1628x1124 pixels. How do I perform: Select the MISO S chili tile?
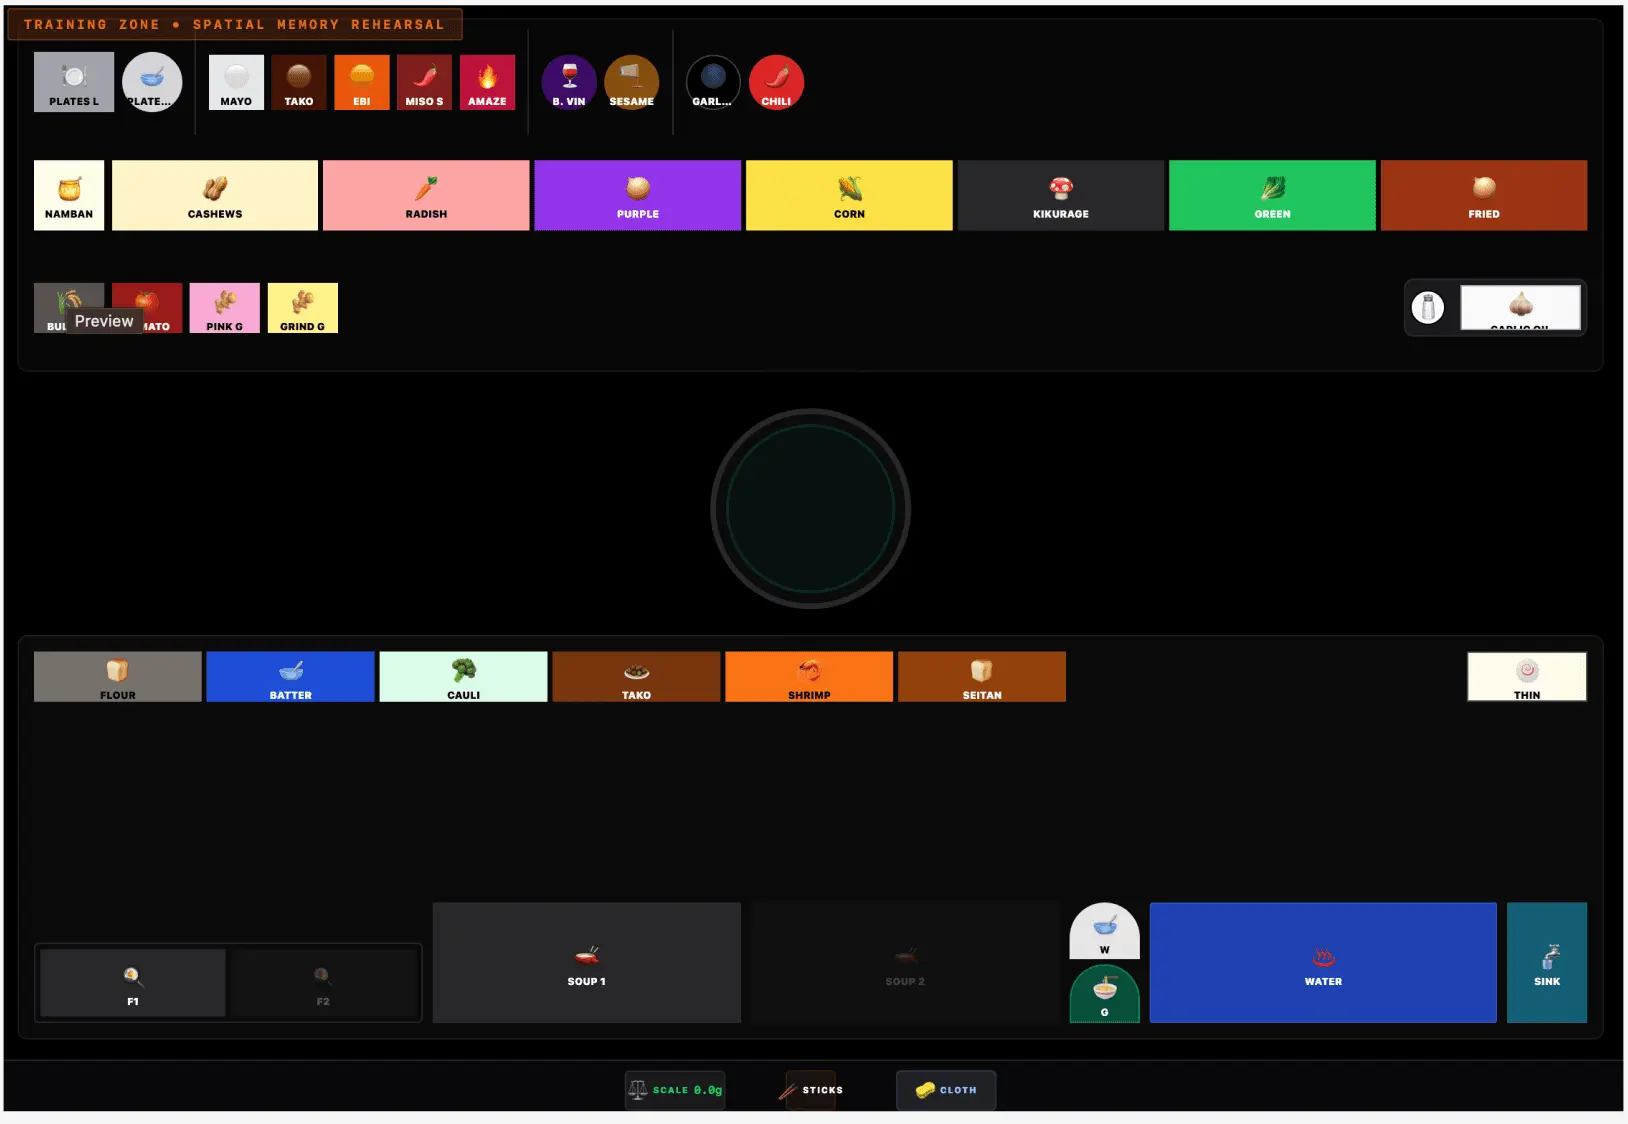(424, 82)
